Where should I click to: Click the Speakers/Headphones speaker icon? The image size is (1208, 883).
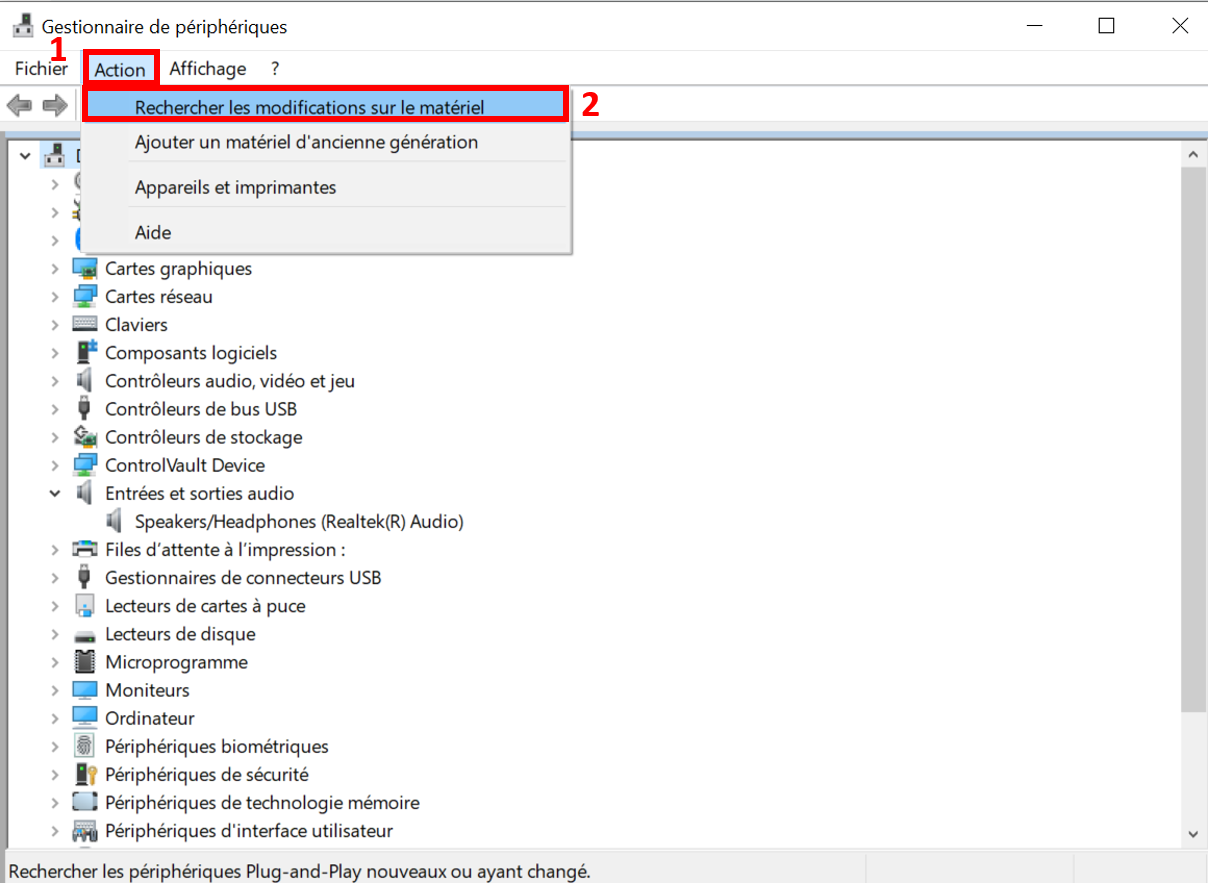(x=115, y=521)
